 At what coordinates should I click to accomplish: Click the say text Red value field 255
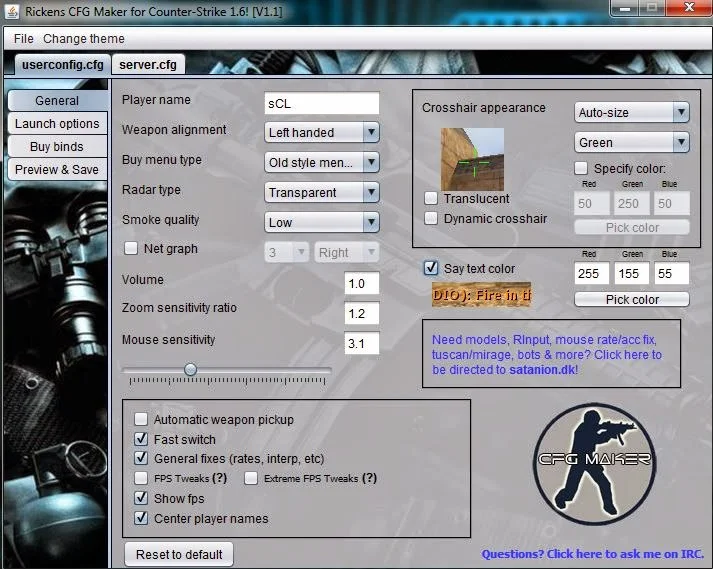(592, 273)
